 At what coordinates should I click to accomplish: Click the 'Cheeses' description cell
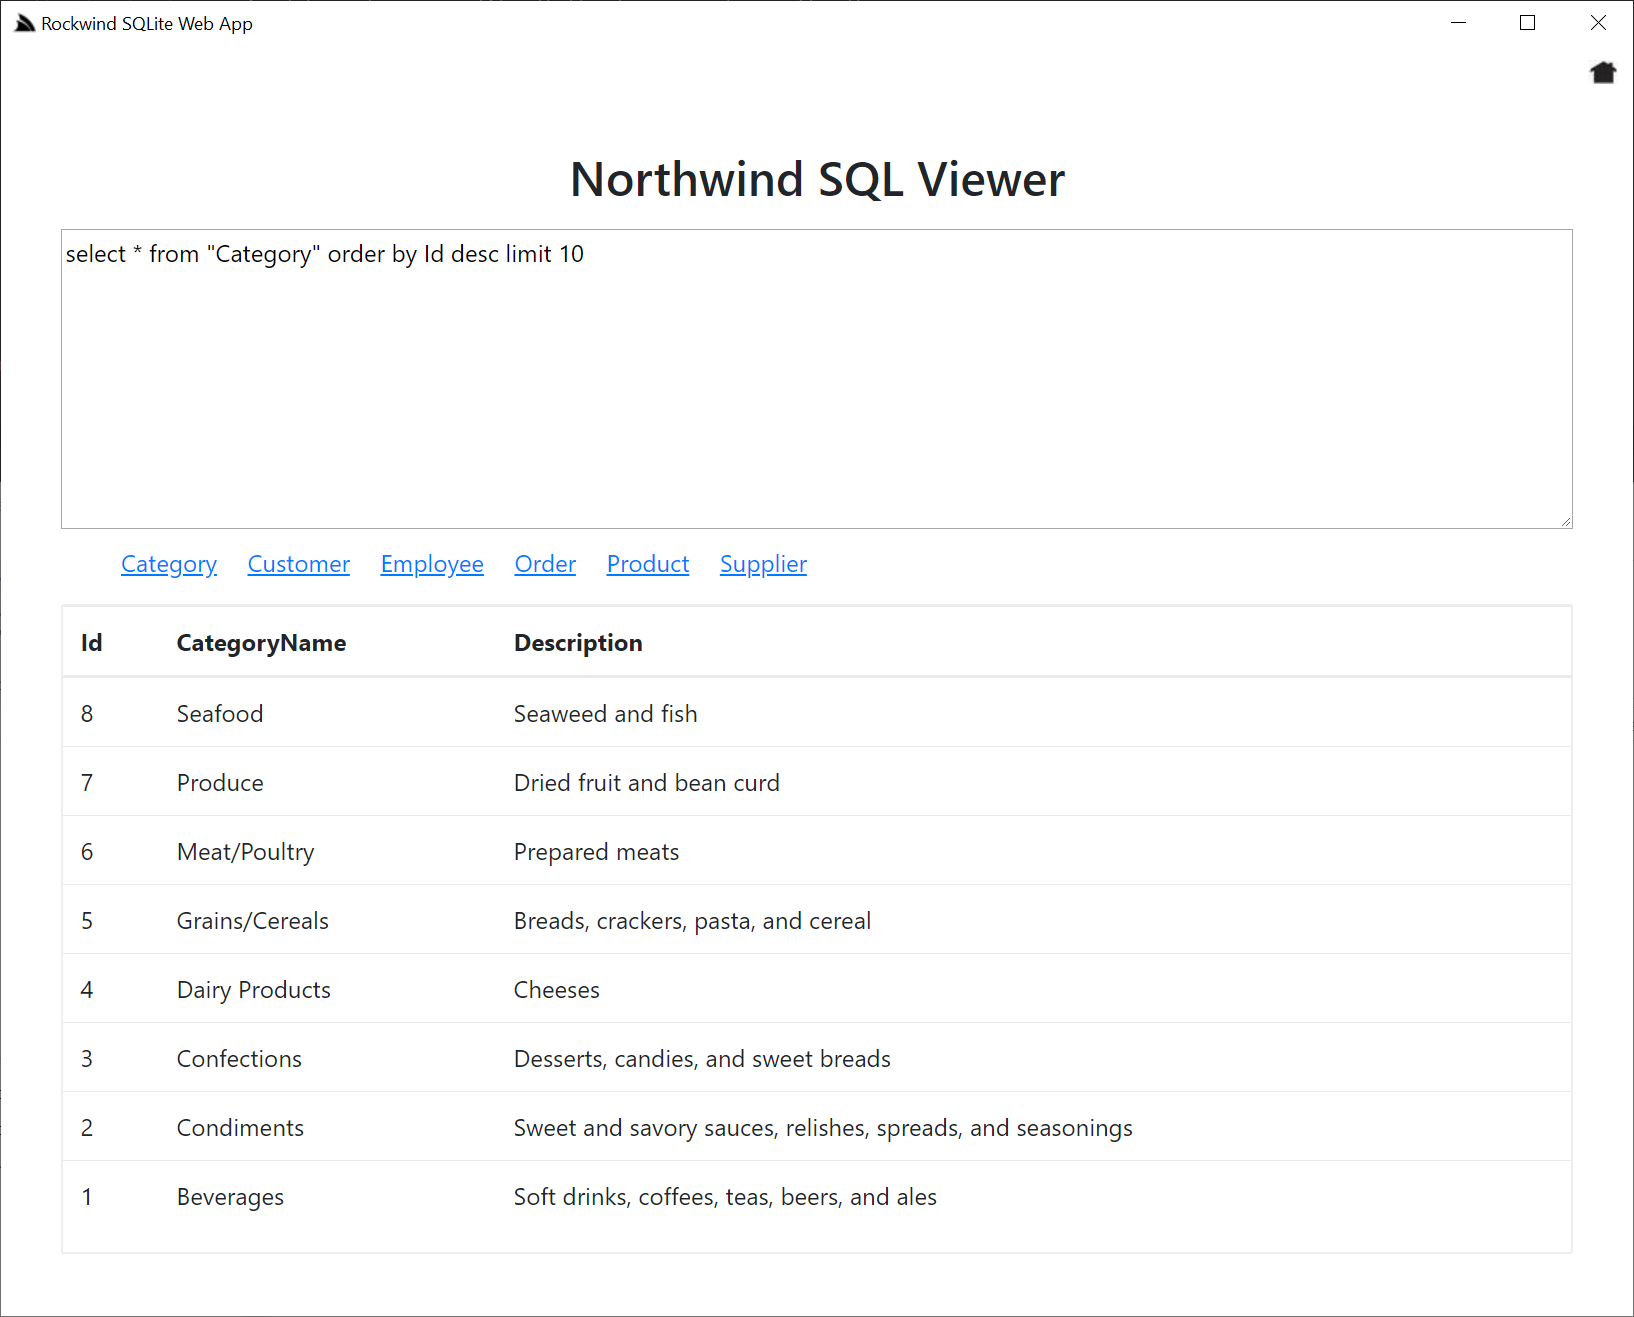click(557, 990)
